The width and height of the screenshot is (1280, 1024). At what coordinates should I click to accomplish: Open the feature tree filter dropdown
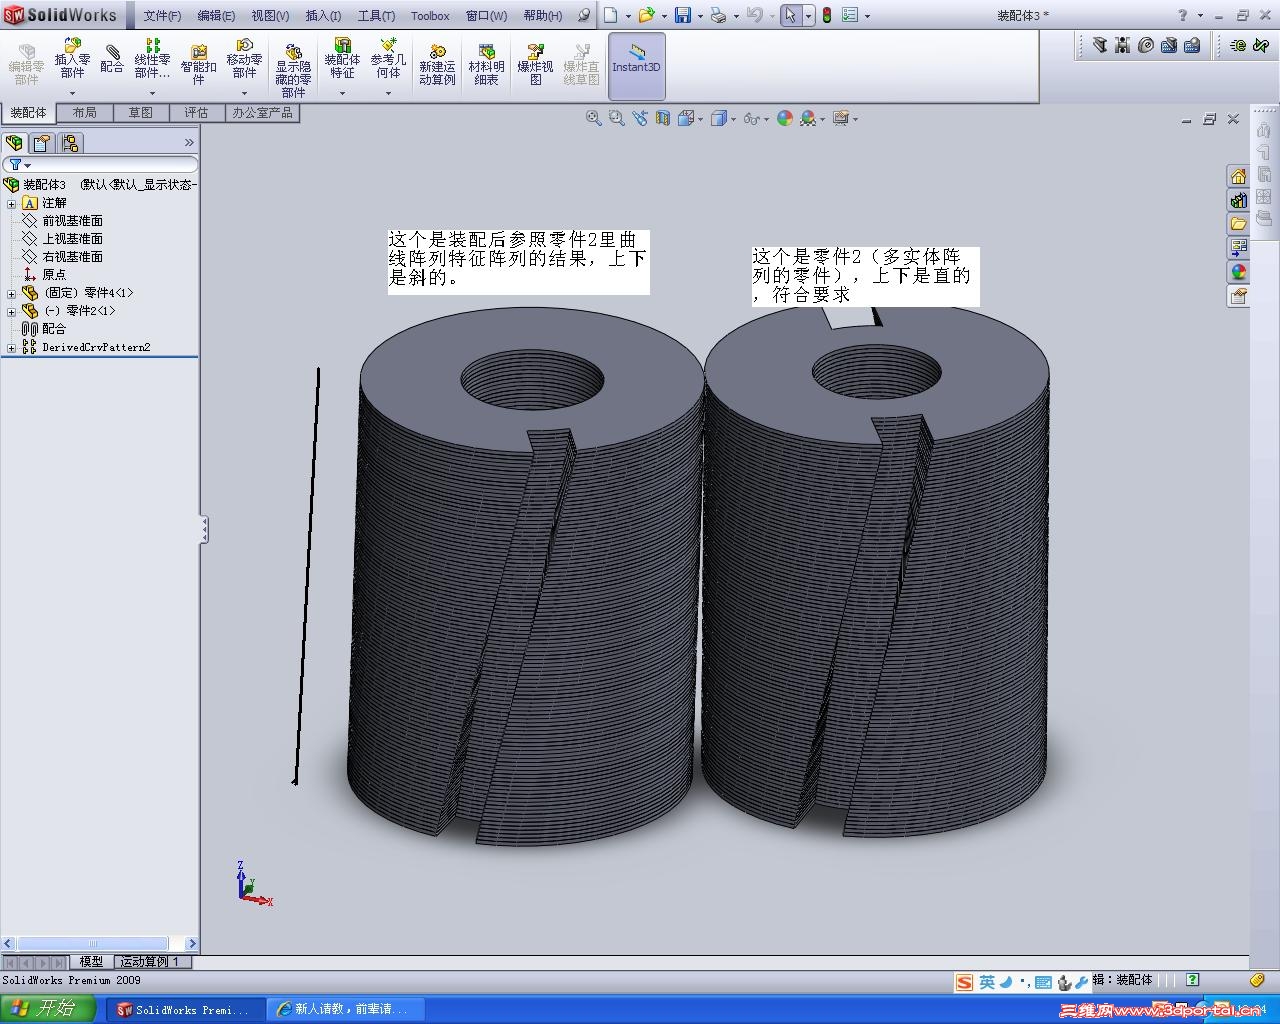point(19,165)
